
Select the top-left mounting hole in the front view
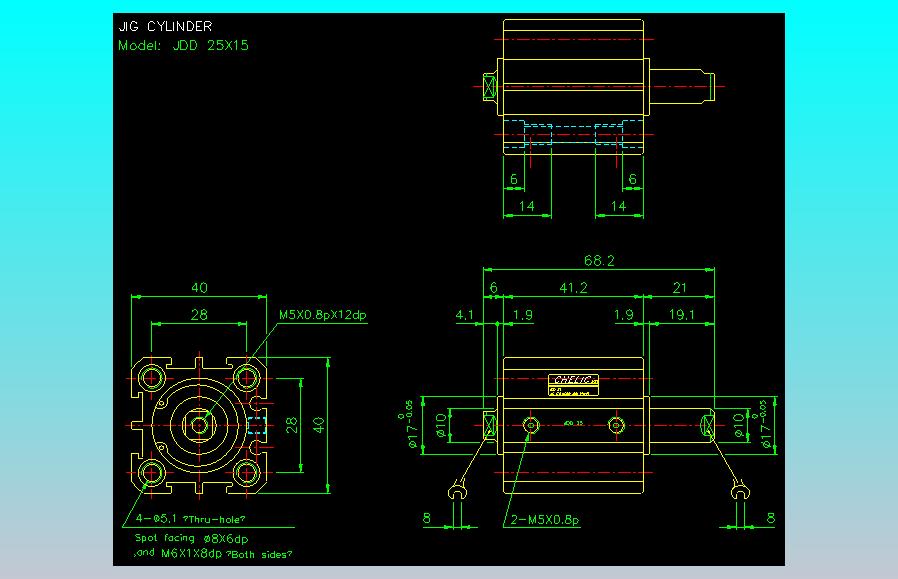(152, 378)
